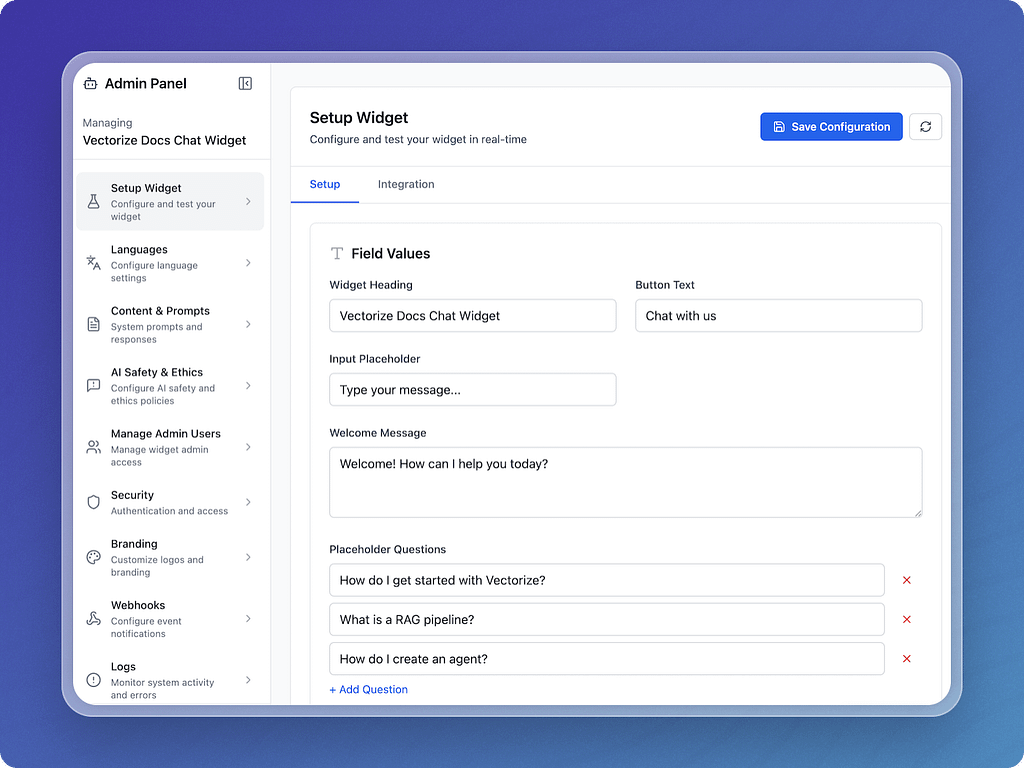Open Branding in the sidebar menu
The height and width of the screenshot is (768, 1024).
(170, 558)
